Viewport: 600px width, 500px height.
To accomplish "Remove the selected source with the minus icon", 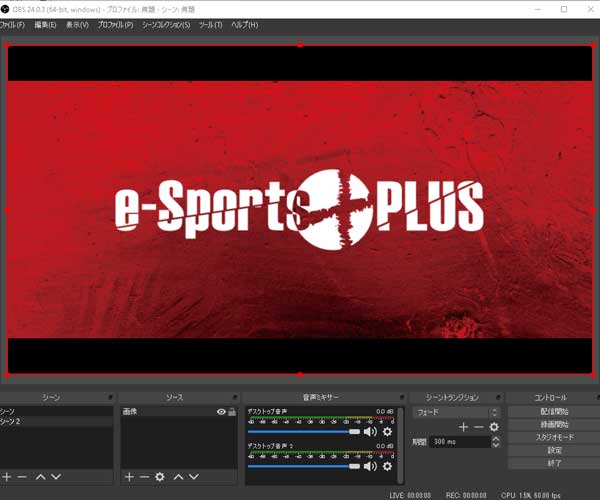I will pos(144,477).
